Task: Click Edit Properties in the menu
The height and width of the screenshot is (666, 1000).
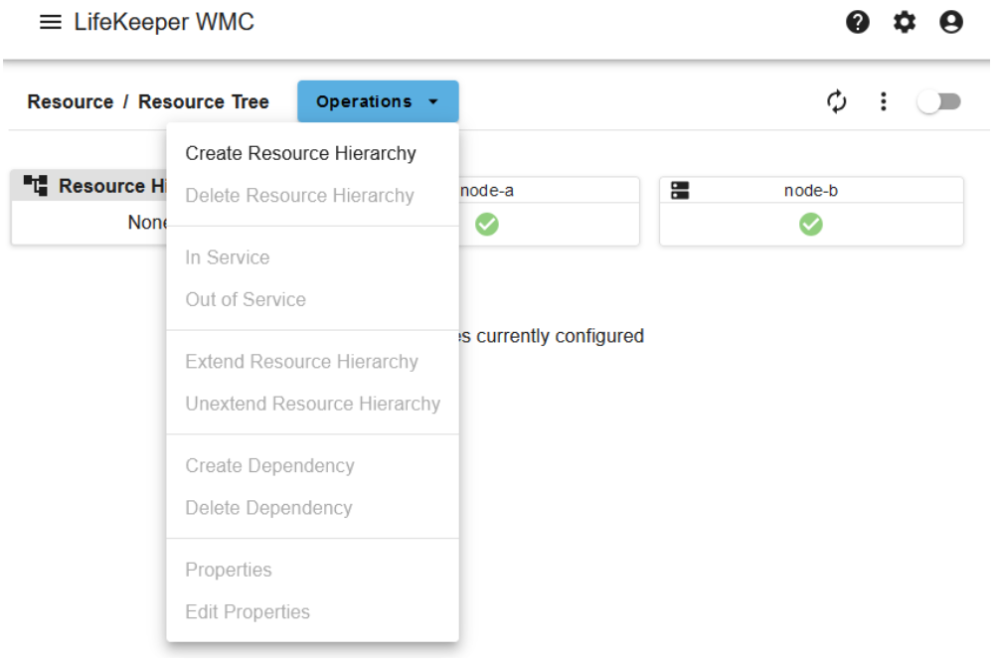Action: pyautogui.click(x=247, y=611)
